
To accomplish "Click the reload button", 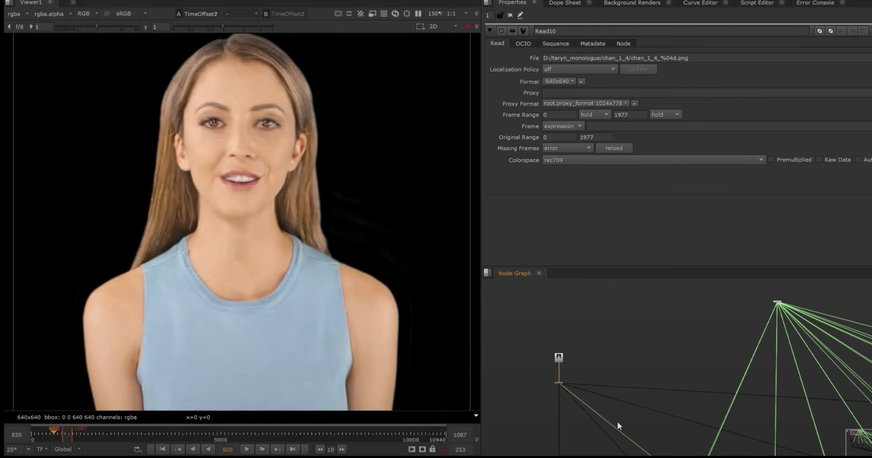I will tap(614, 148).
